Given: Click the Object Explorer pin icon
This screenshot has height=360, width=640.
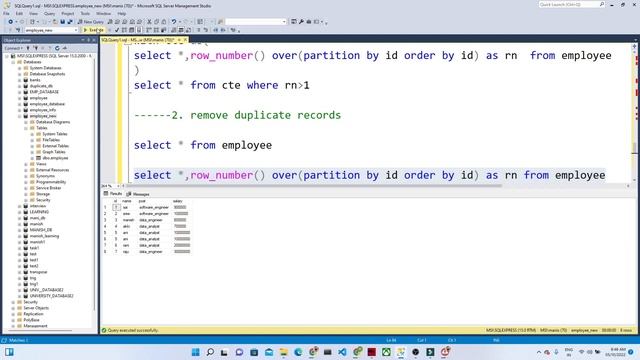Looking at the screenshot, I should (x=89, y=40).
